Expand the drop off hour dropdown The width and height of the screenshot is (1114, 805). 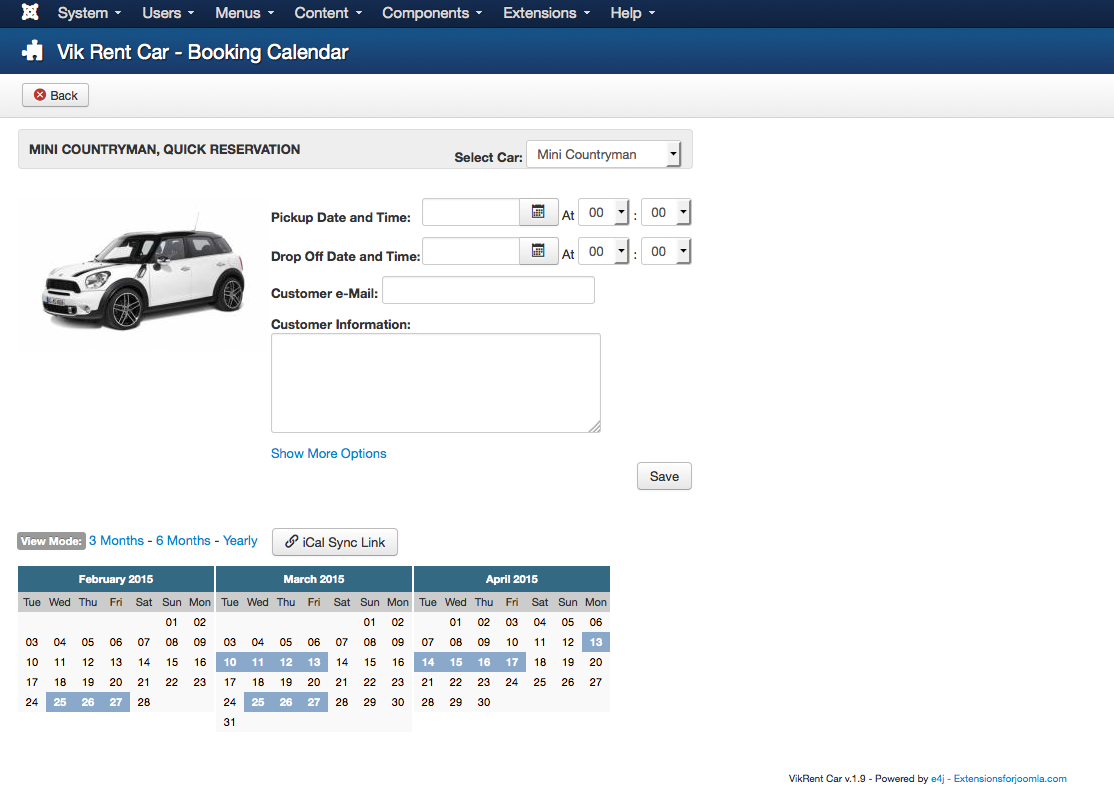(604, 252)
